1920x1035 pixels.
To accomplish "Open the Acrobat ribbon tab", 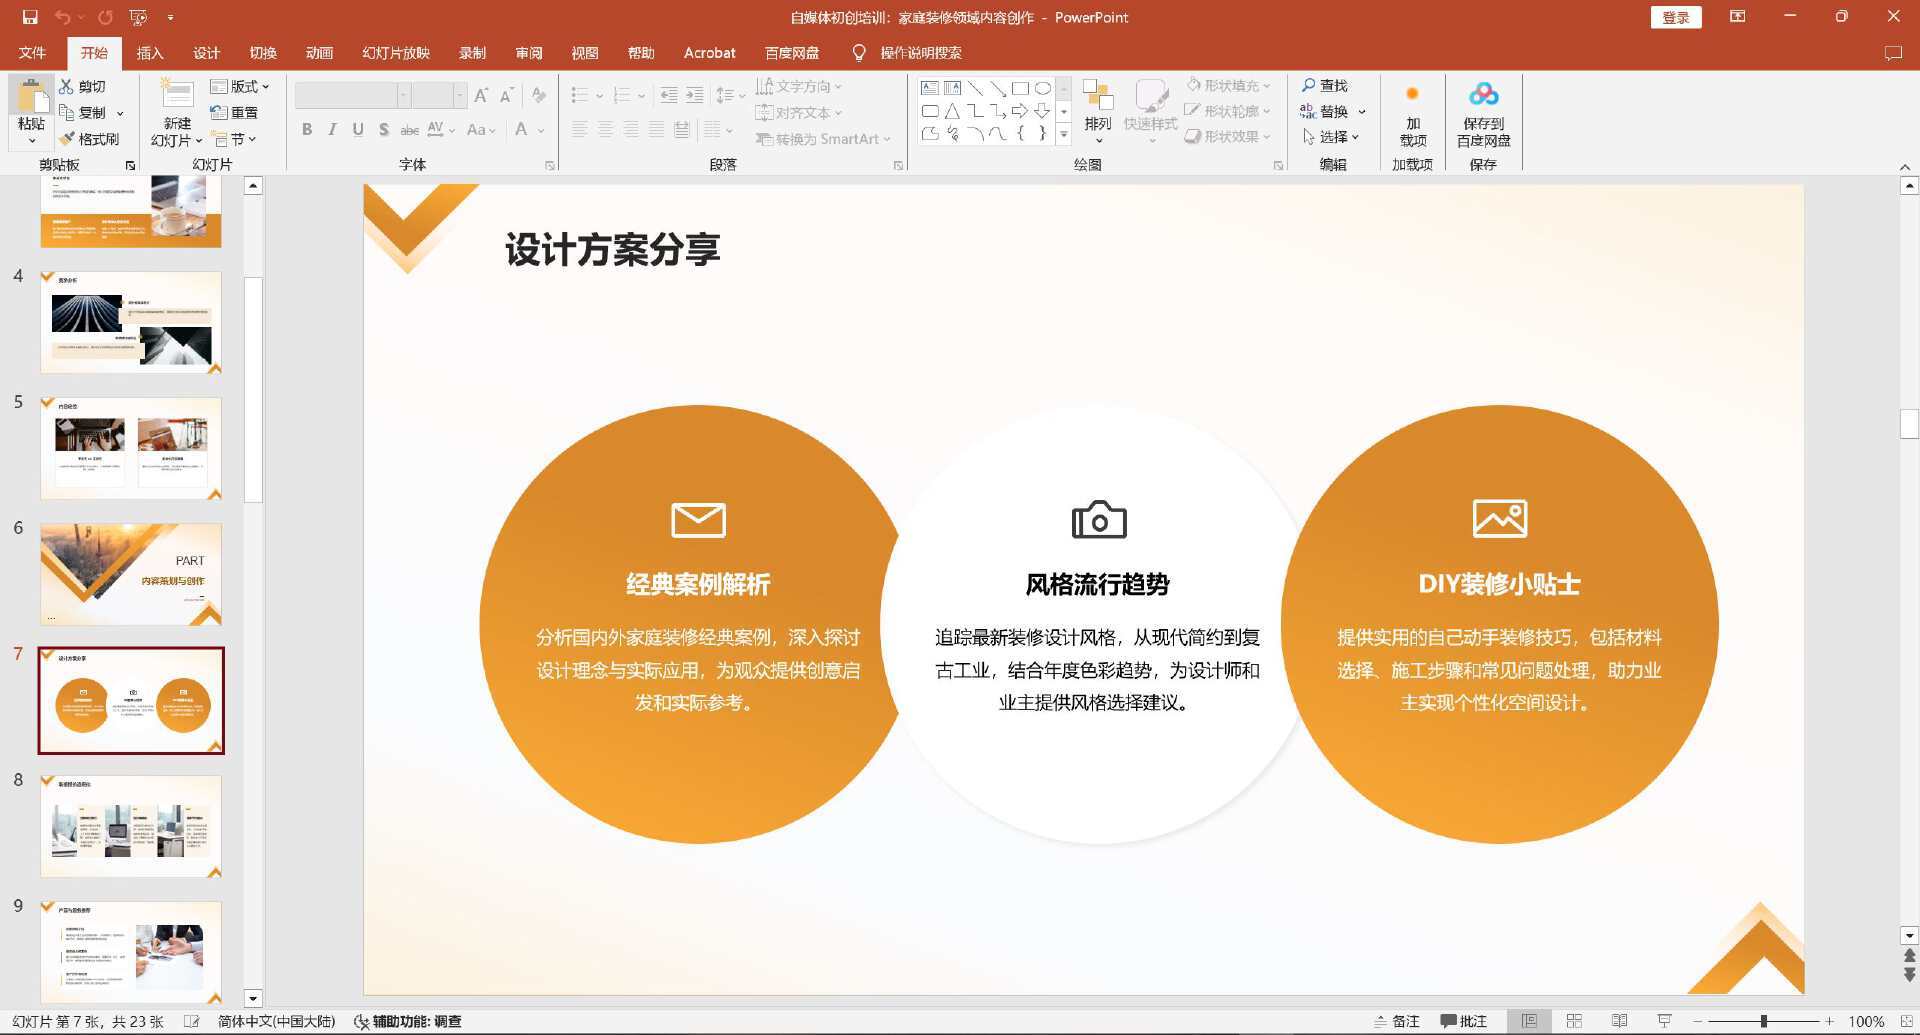I will [709, 53].
